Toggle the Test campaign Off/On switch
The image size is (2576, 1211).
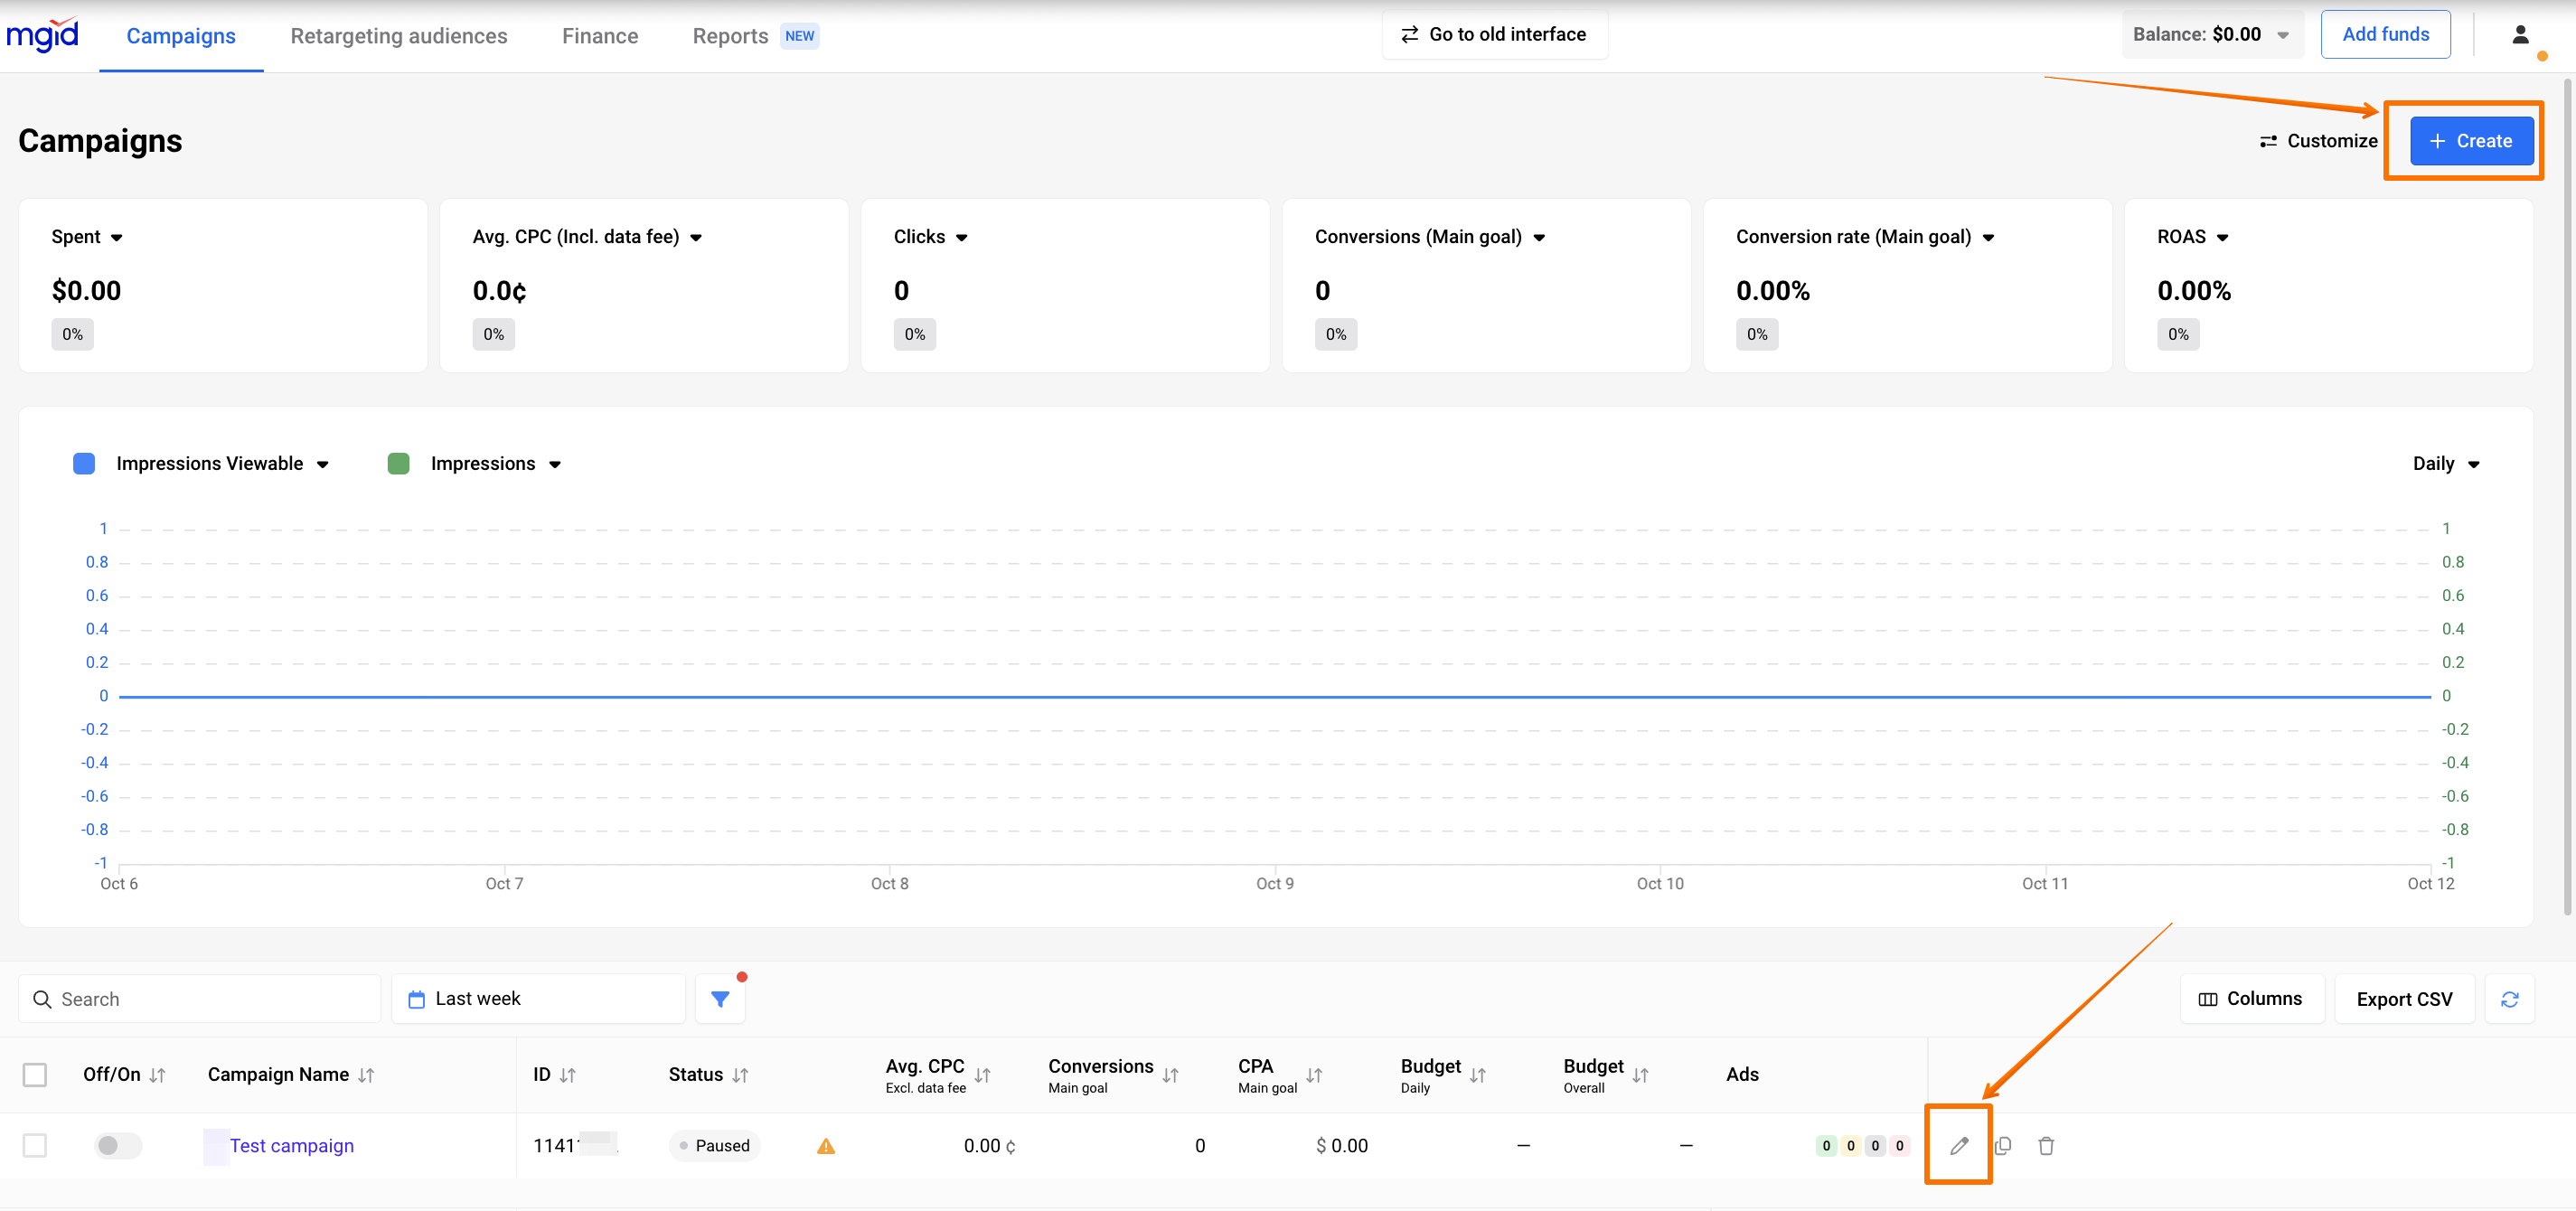click(118, 1145)
